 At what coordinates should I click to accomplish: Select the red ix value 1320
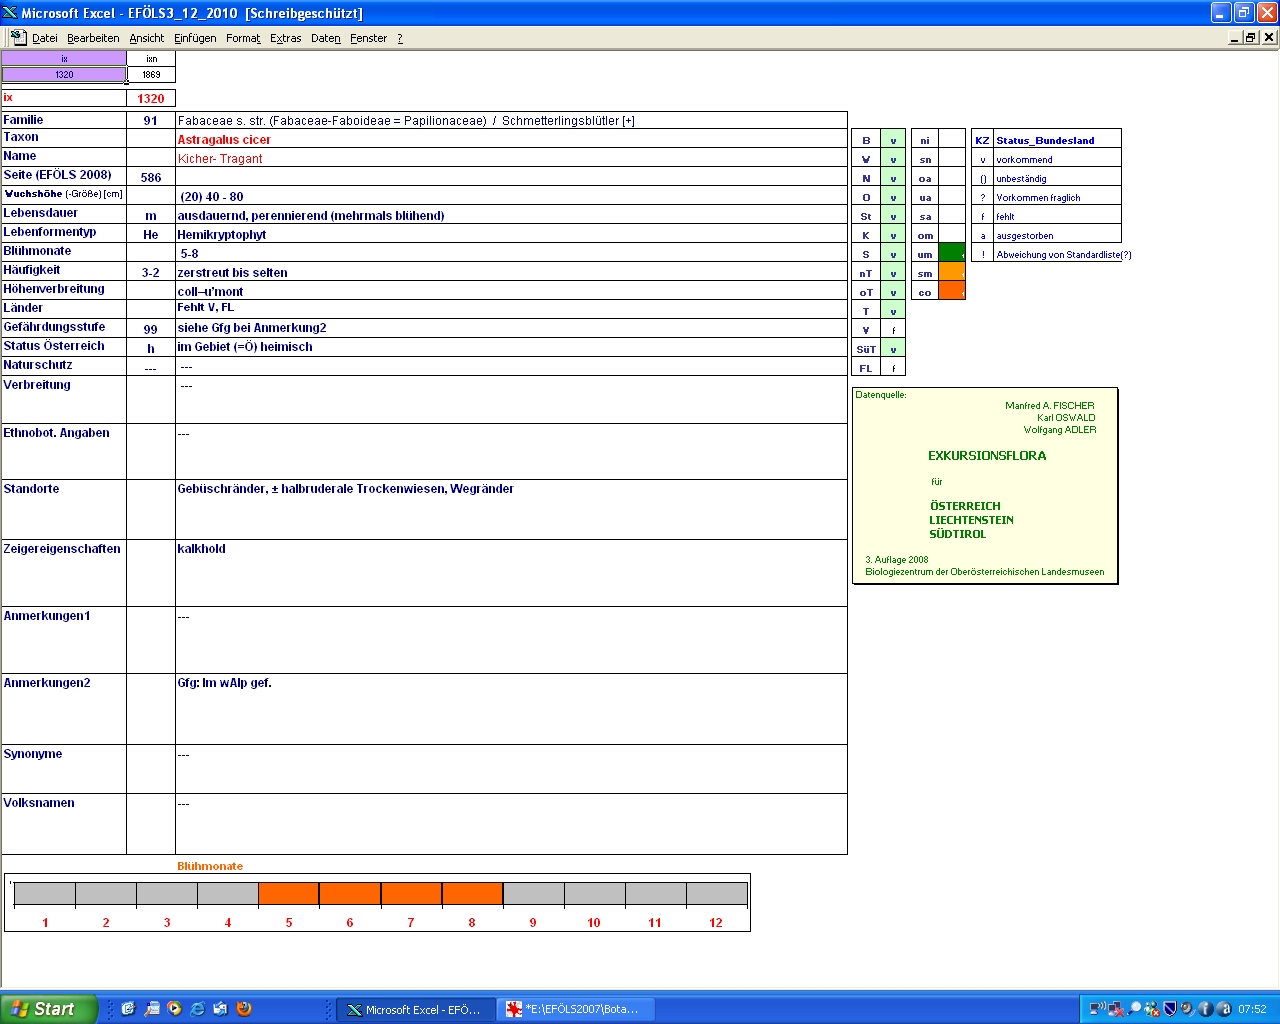[x=151, y=98]
